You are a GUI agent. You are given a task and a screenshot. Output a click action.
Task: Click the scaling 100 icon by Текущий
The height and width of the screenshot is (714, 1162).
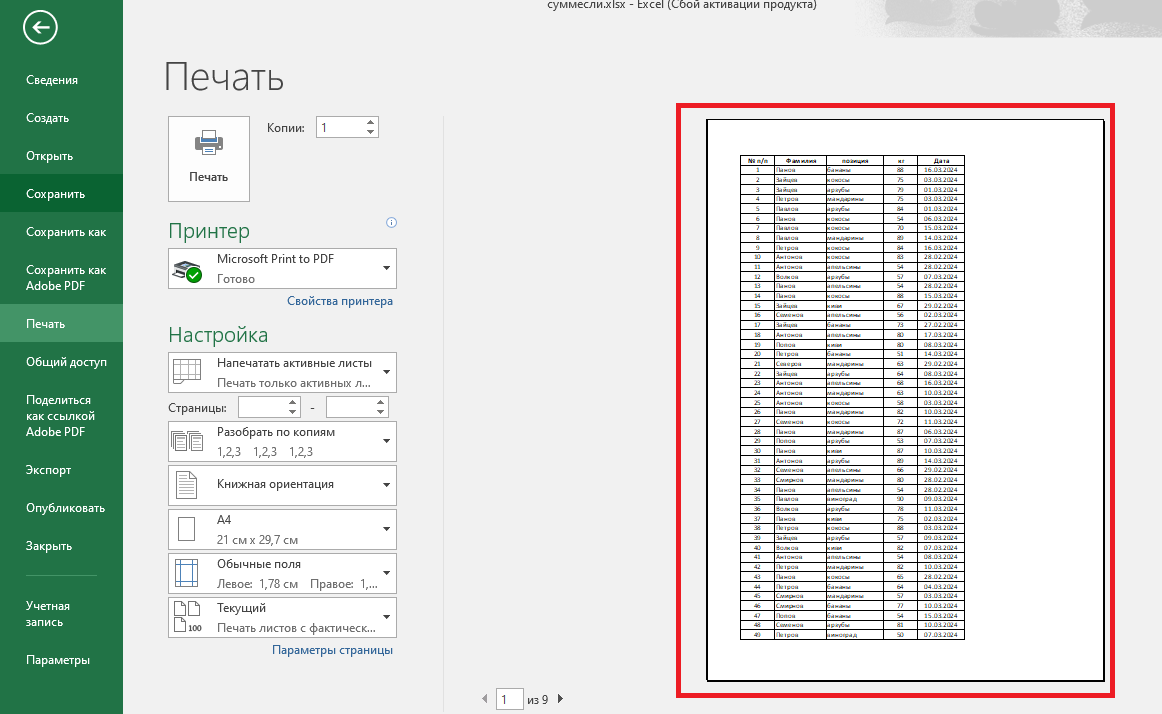(x=187, y=618)
